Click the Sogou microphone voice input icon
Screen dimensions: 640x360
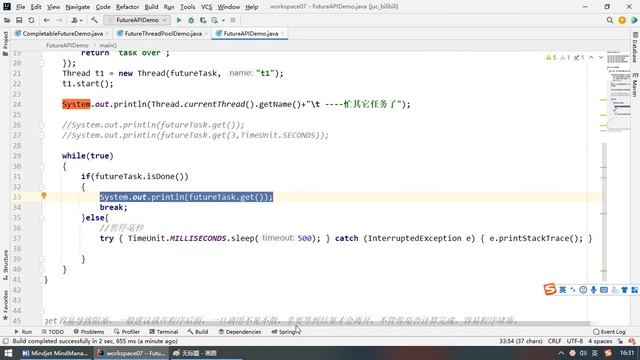(x=593, y=290)
